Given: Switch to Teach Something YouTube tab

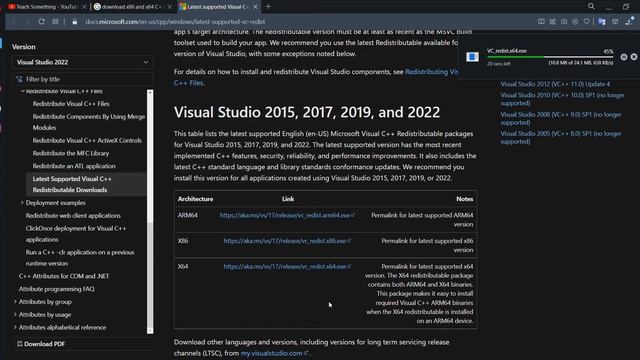Looking at the screenshot, I should (x=47, y=7).
